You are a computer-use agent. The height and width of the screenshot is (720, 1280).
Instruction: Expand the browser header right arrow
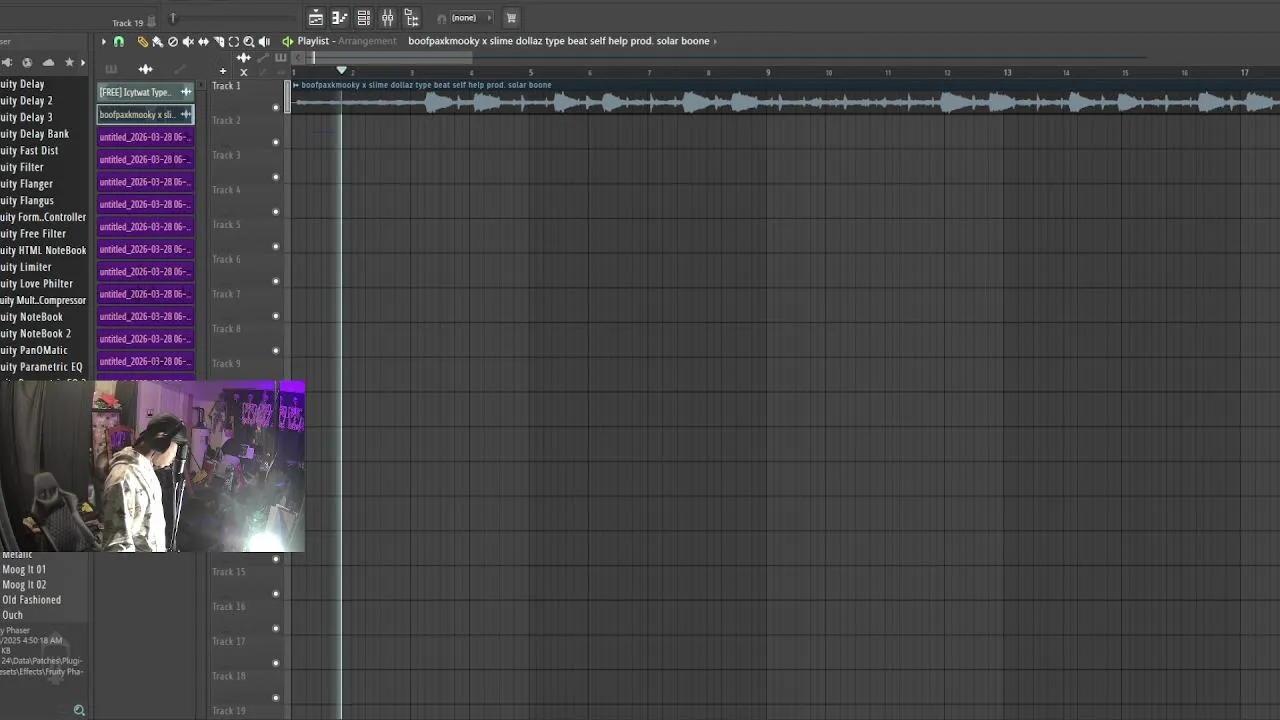[83, 63]
